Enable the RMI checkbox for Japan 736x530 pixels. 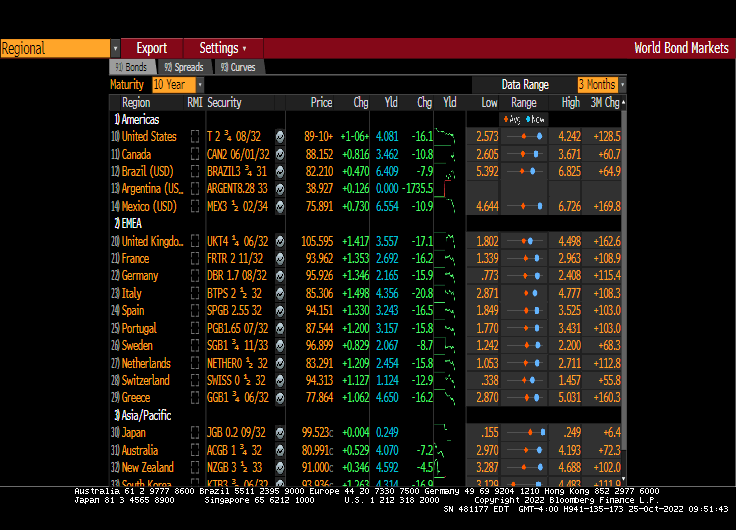pos(195,433)
